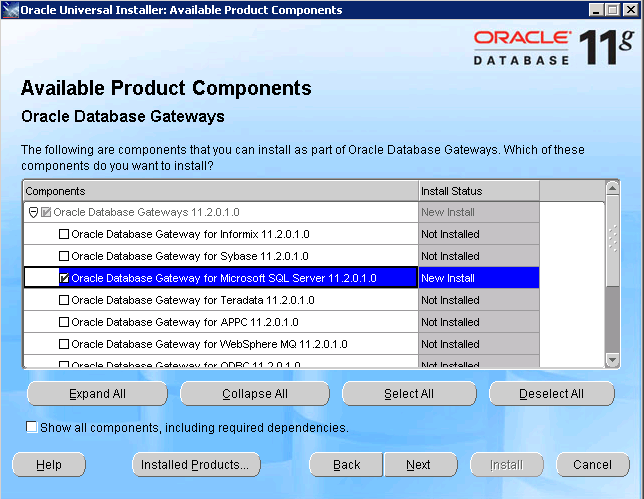Screen dimensions: 644x499
Task: Open Installed Products dialog
Action: (196, 465)
